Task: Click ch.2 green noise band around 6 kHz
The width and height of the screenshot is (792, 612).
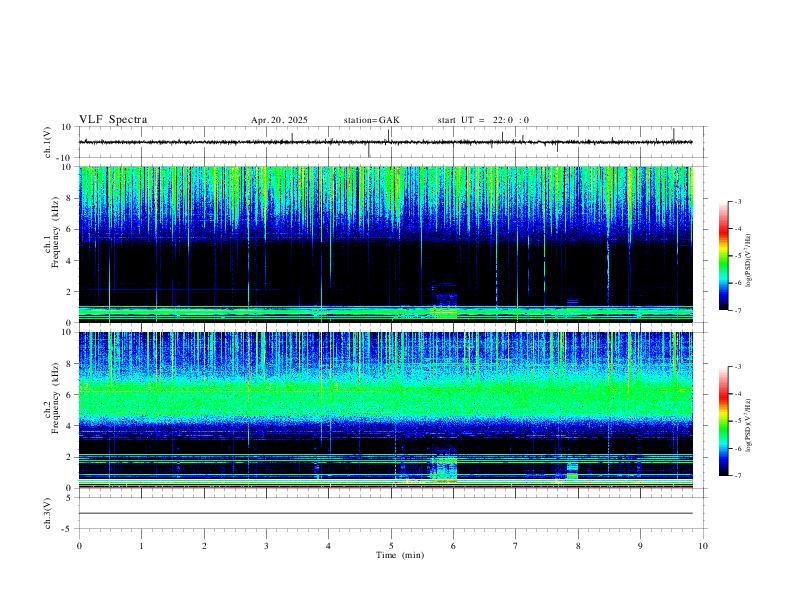Action: click(386, 398)
